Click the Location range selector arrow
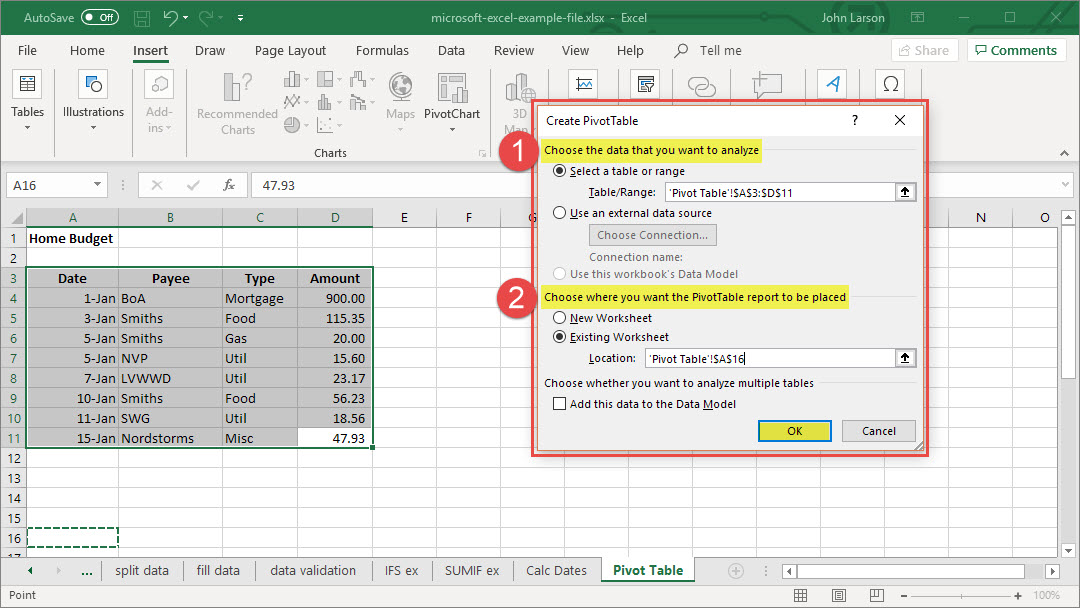Viewport: 1080px width, 608px height. click(906, 358)
